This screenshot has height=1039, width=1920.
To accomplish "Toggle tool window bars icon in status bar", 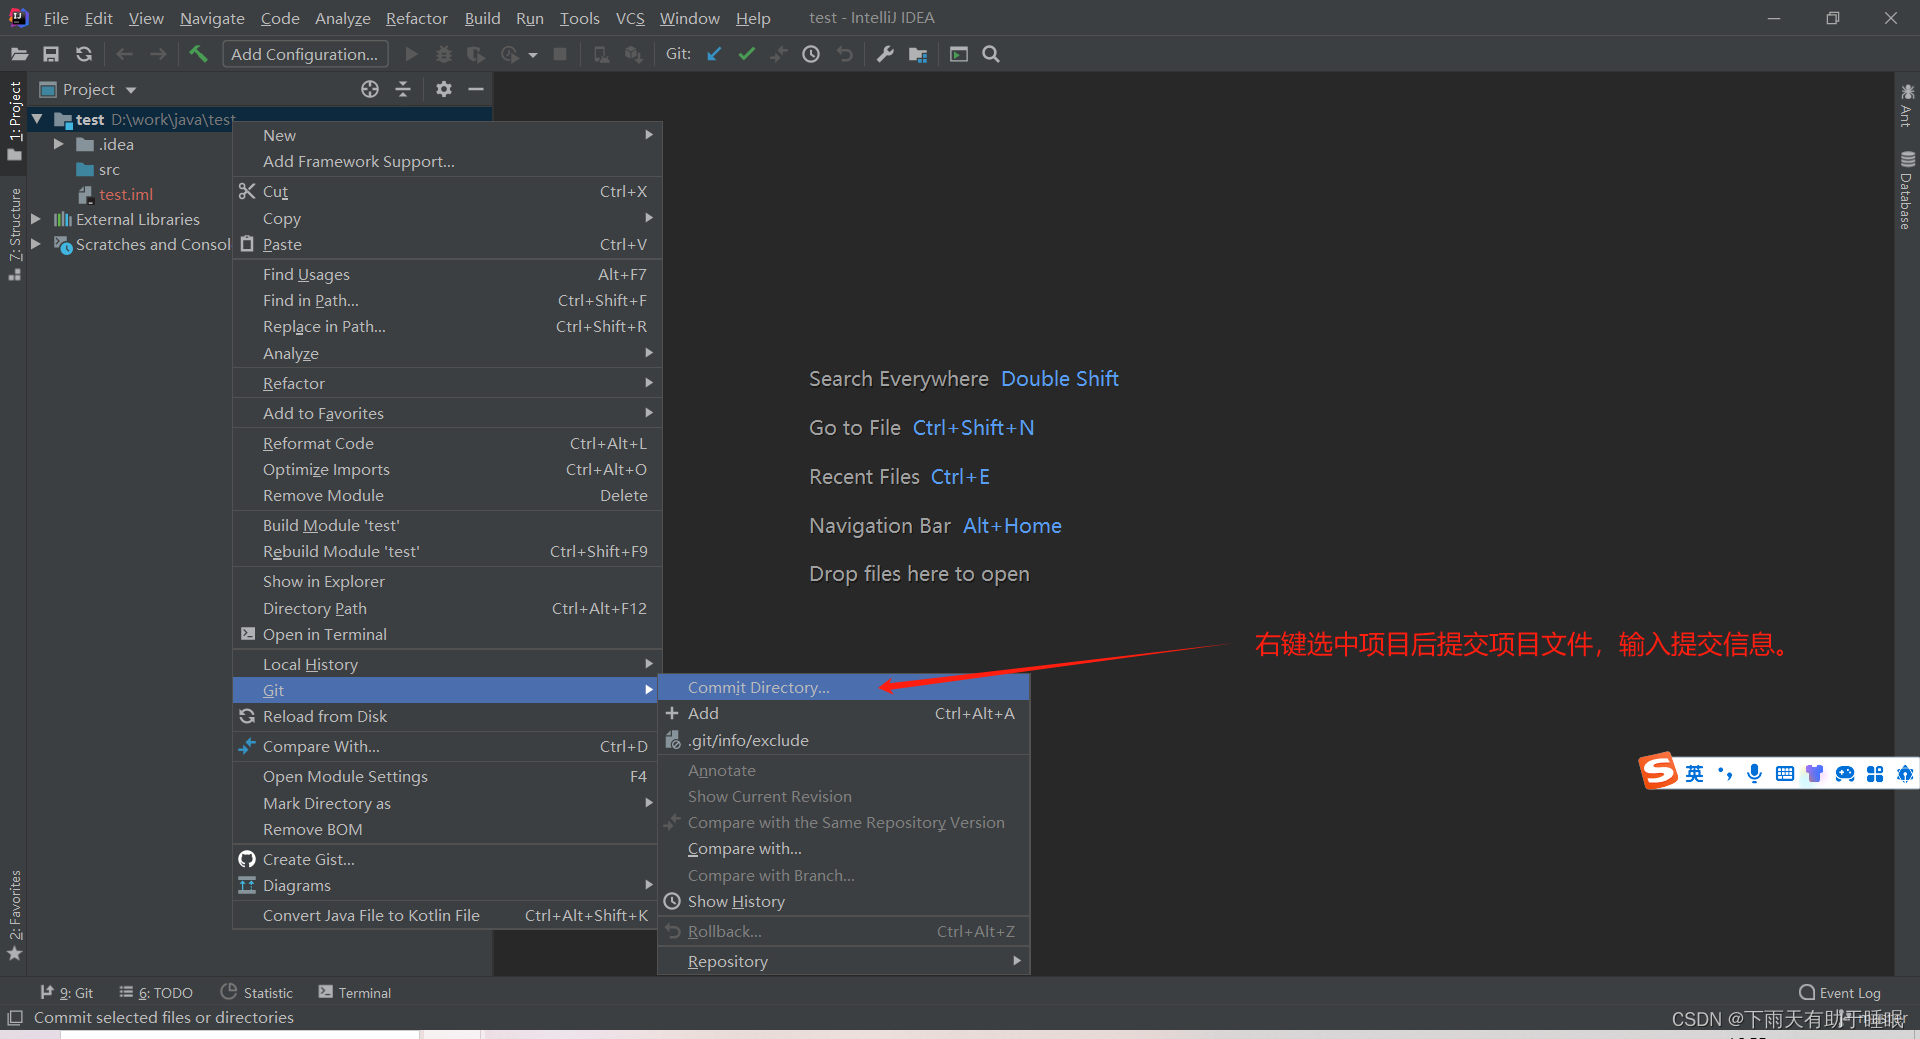I will (15, 1017).
